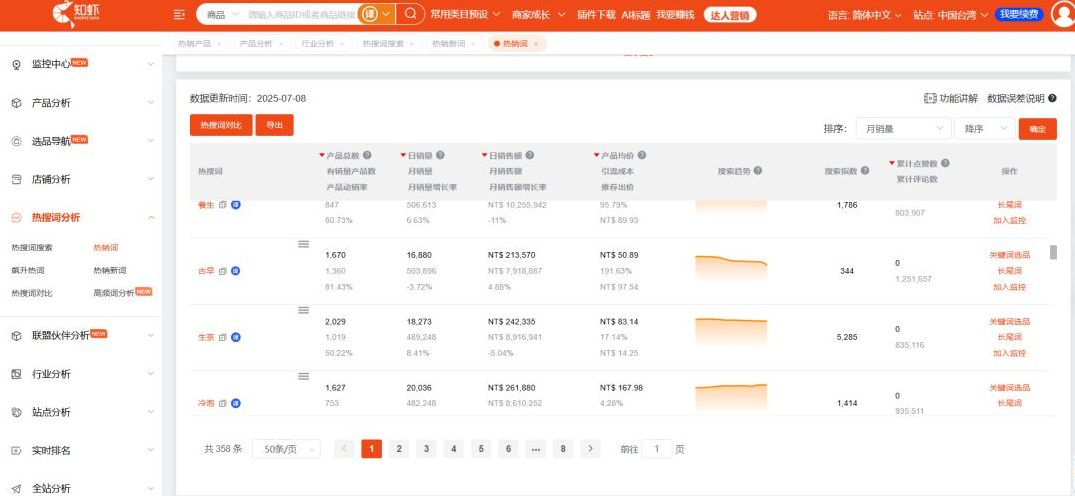The width and height of the screenshot is (1075, 496).
Task: Open the 商品 search type dropdown
Action: point(222,14)
